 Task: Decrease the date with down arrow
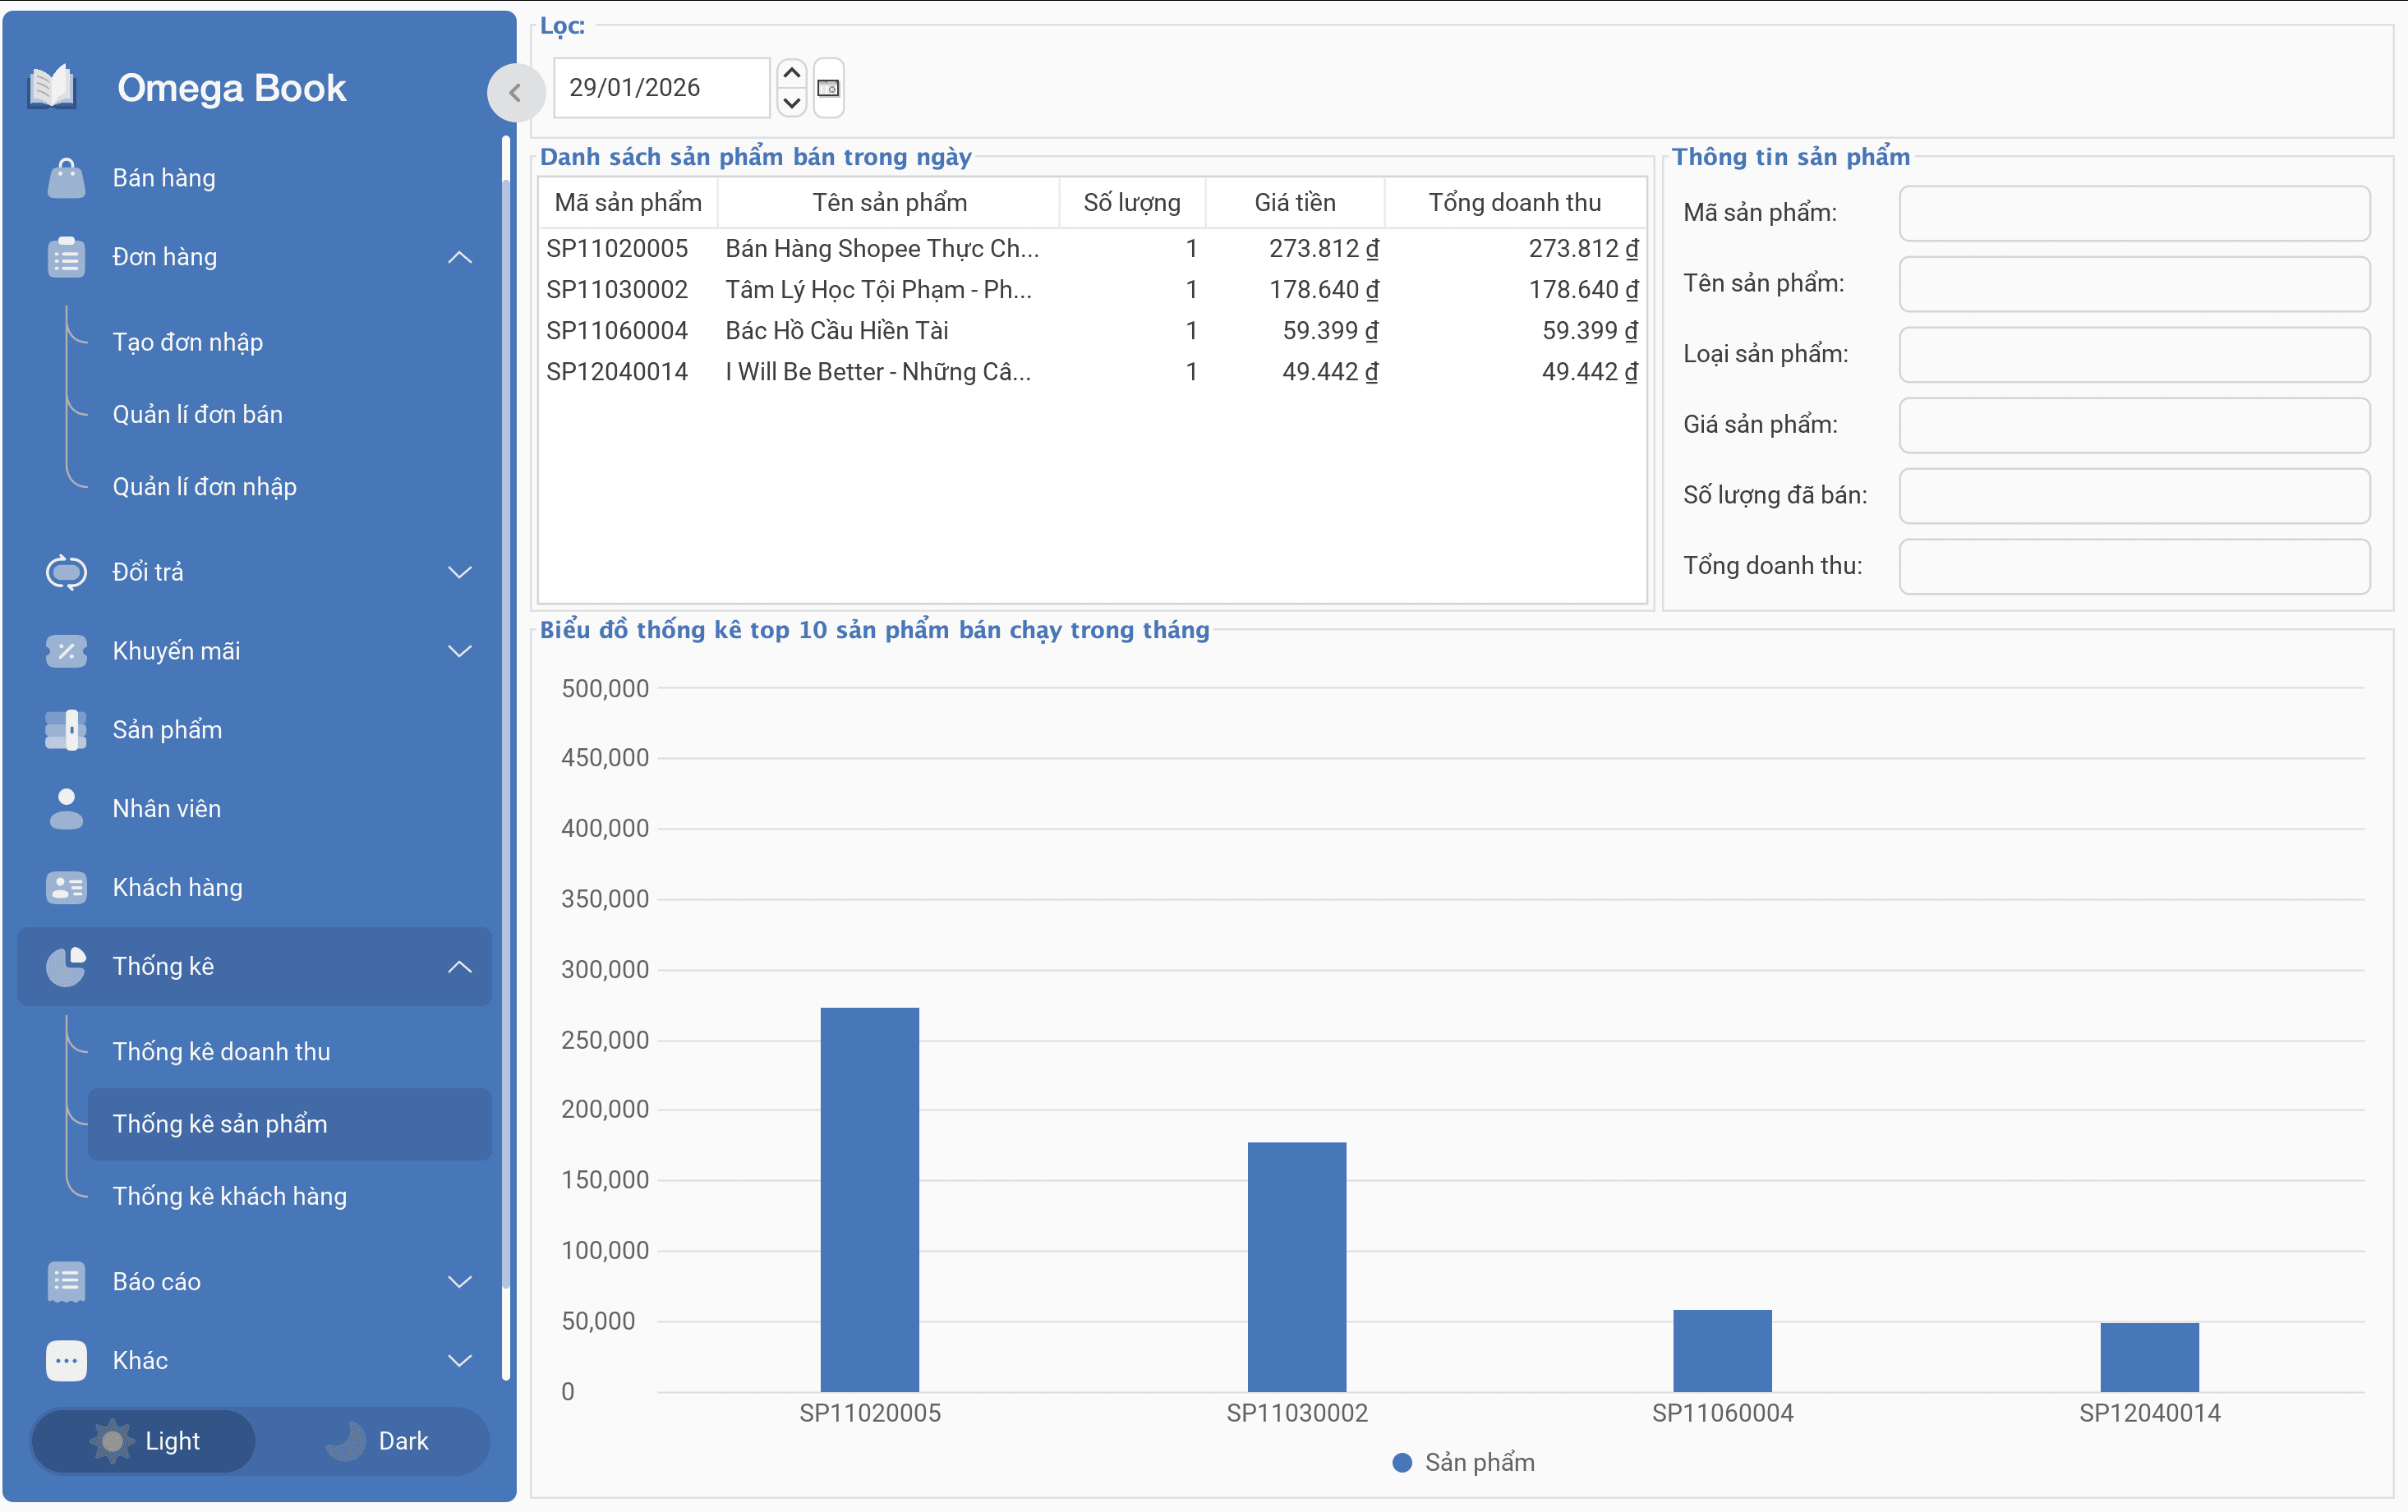pos(791,103)
